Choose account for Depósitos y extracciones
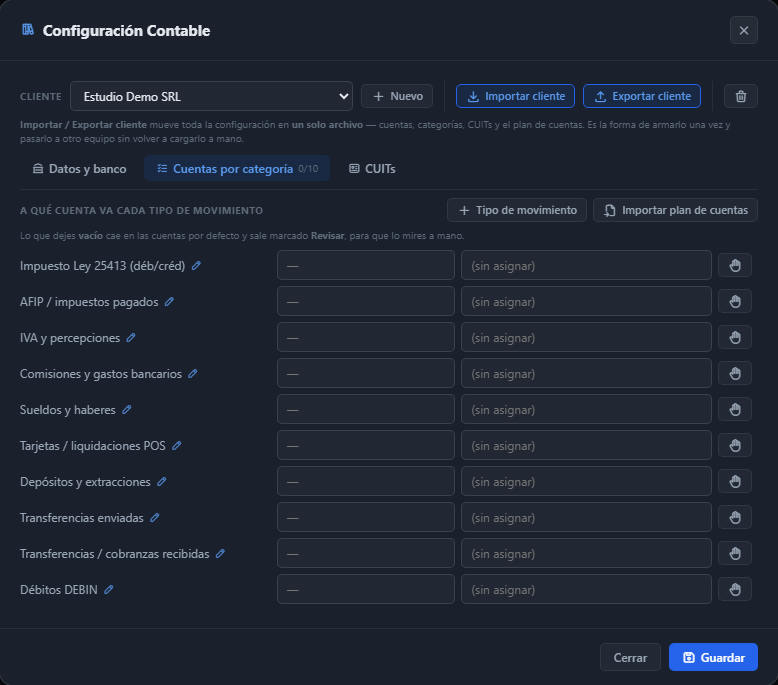 pos(586,481)
